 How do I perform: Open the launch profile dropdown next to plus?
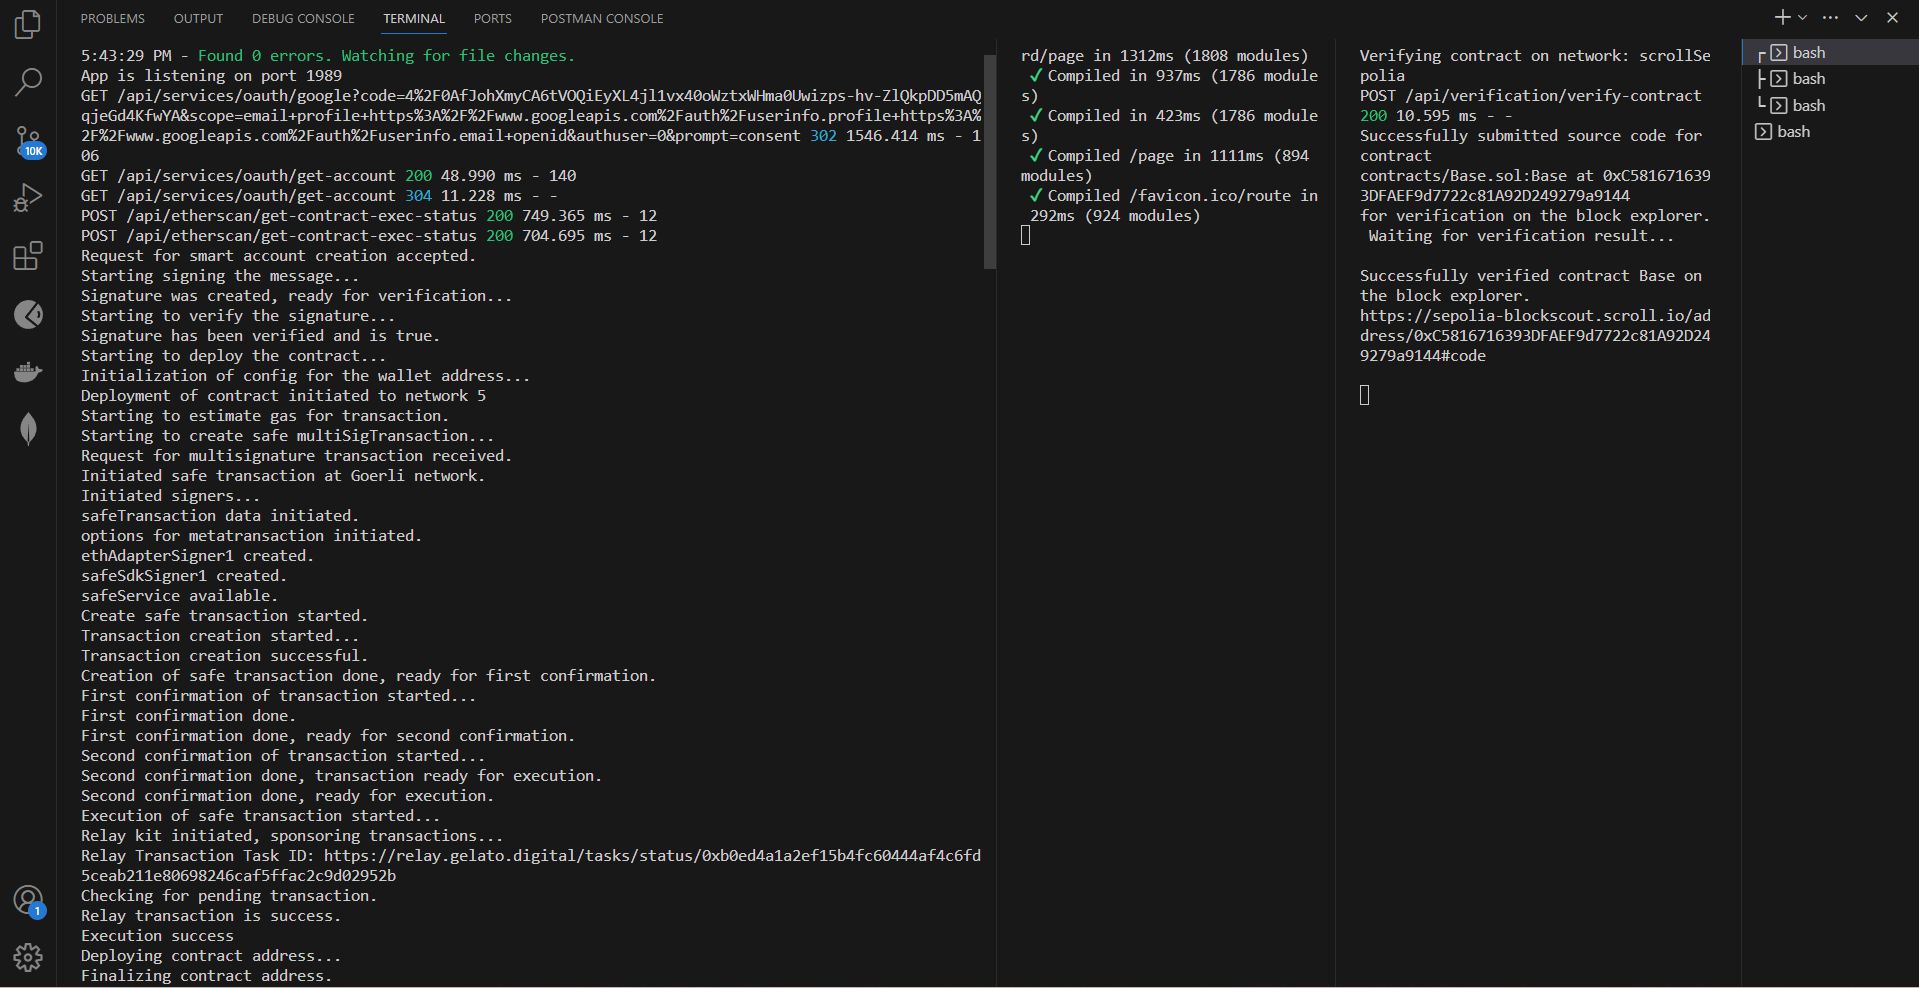(x=1802, y=17)
